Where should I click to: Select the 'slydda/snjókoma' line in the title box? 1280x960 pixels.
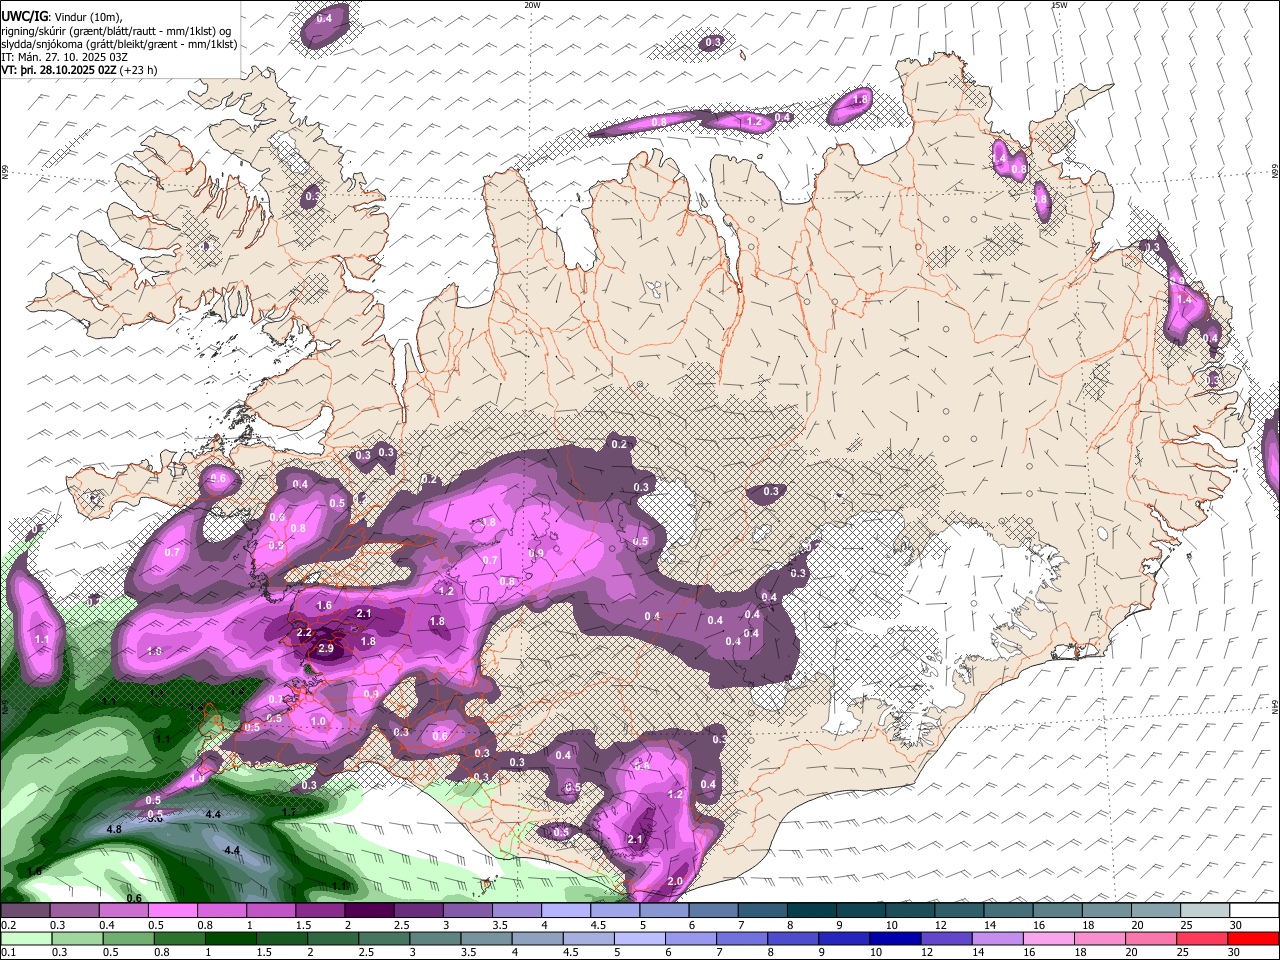pyautogui.click(x=119, y=44)
